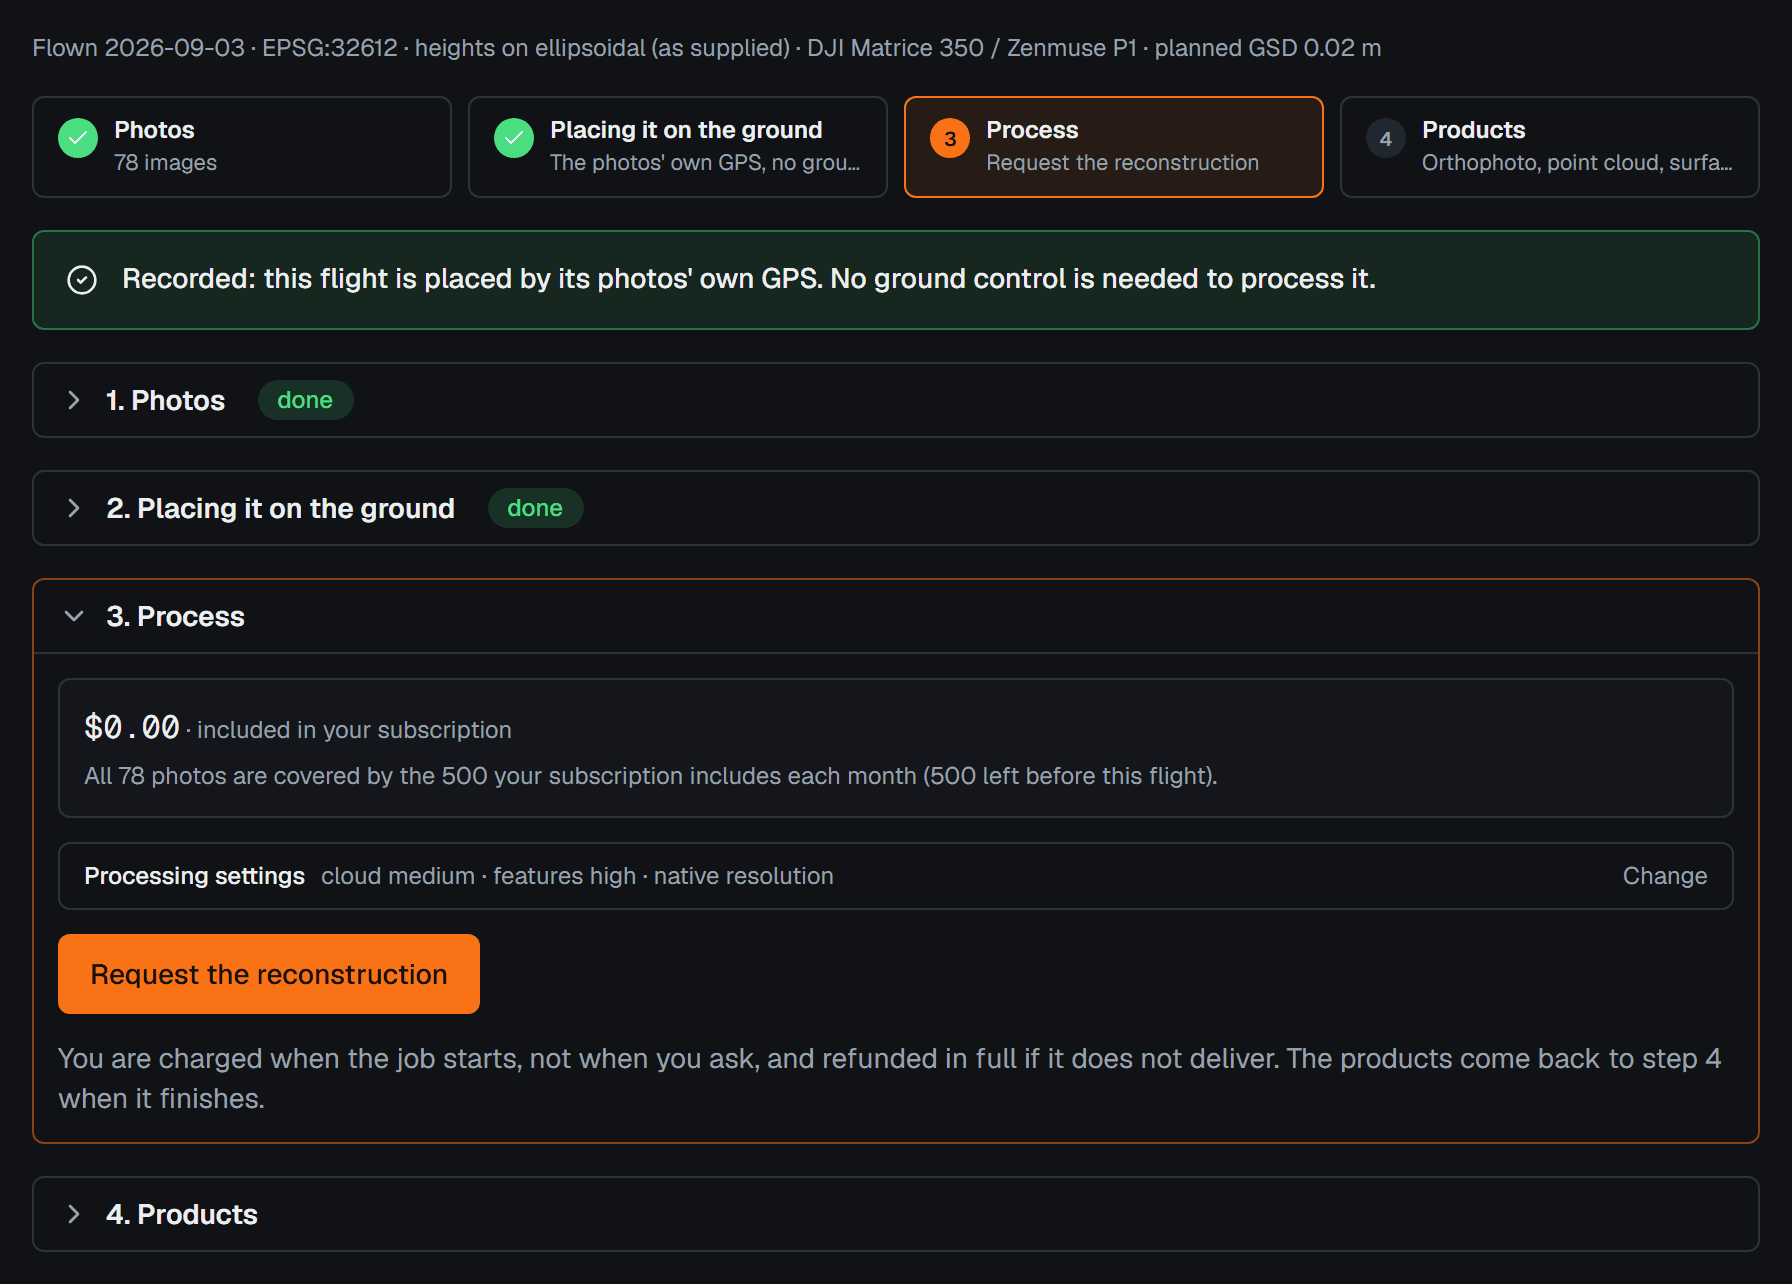Go to the Products step card
The image size is (1792, 1284).
pos(1550,147)
